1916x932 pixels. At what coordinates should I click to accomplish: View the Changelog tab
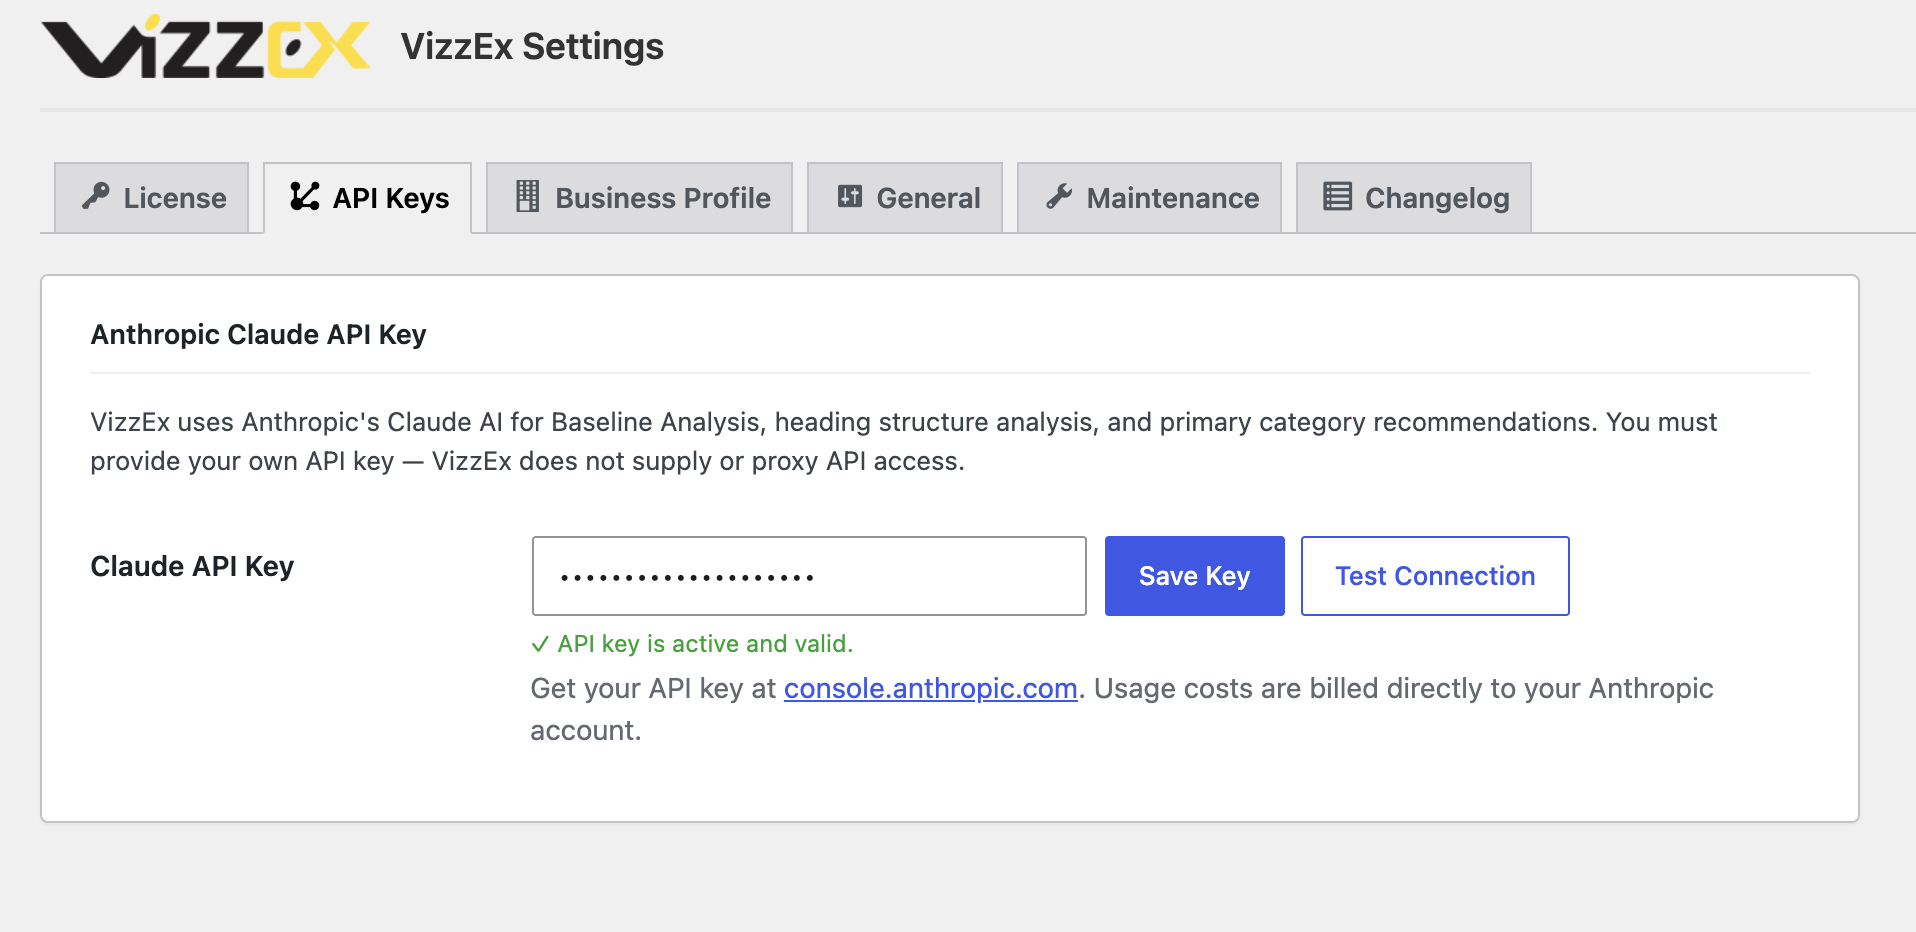point(1414,198)
